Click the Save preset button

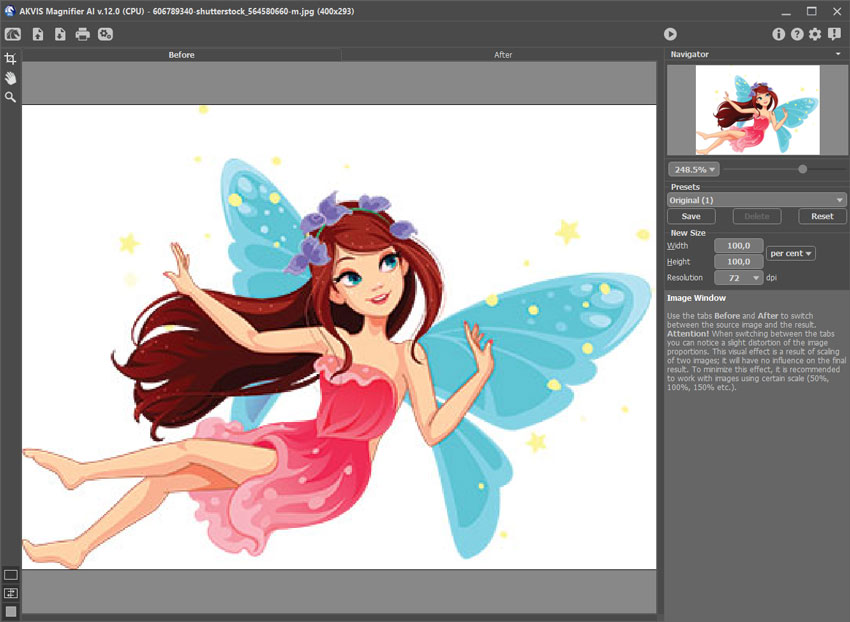(x=691, y=216)
